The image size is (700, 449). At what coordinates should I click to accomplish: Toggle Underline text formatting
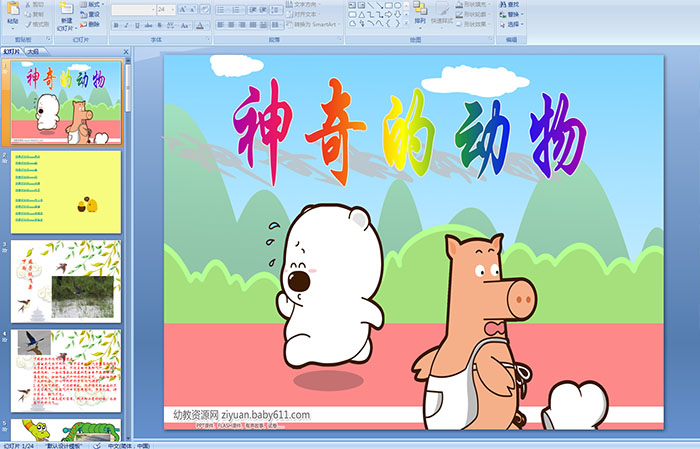point(137,24)
